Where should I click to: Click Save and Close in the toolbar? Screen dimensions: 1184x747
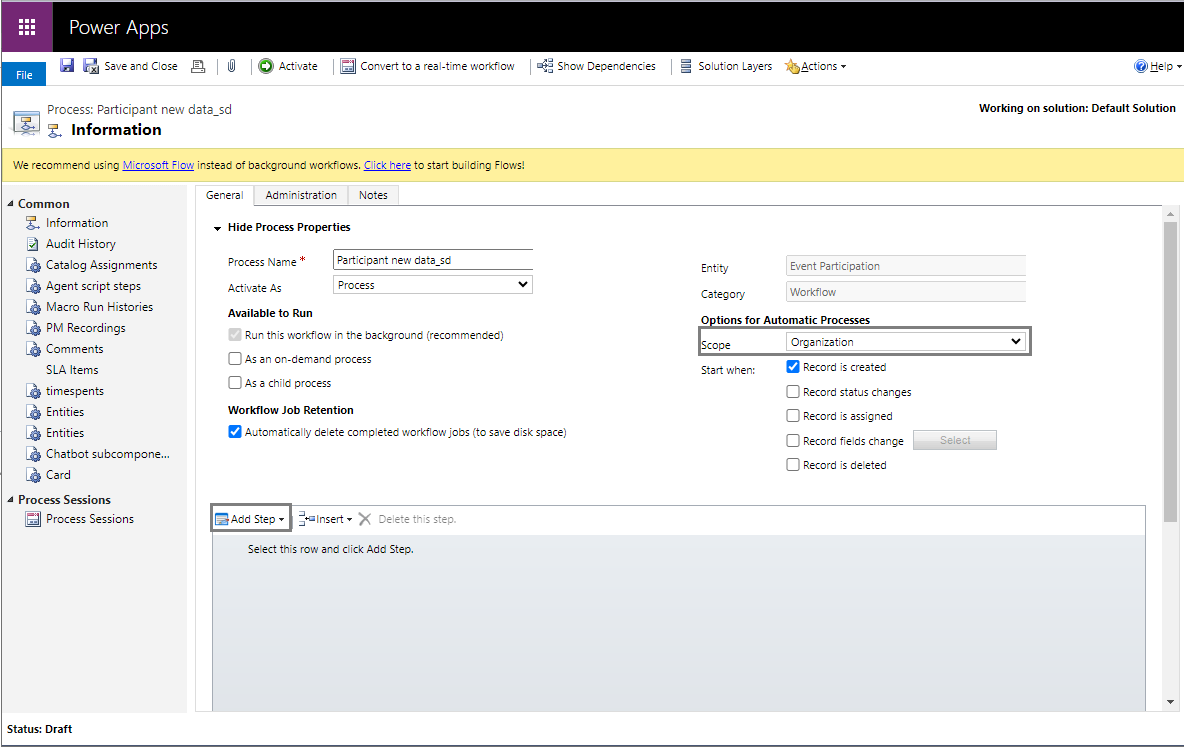click(x=131, y=66)
